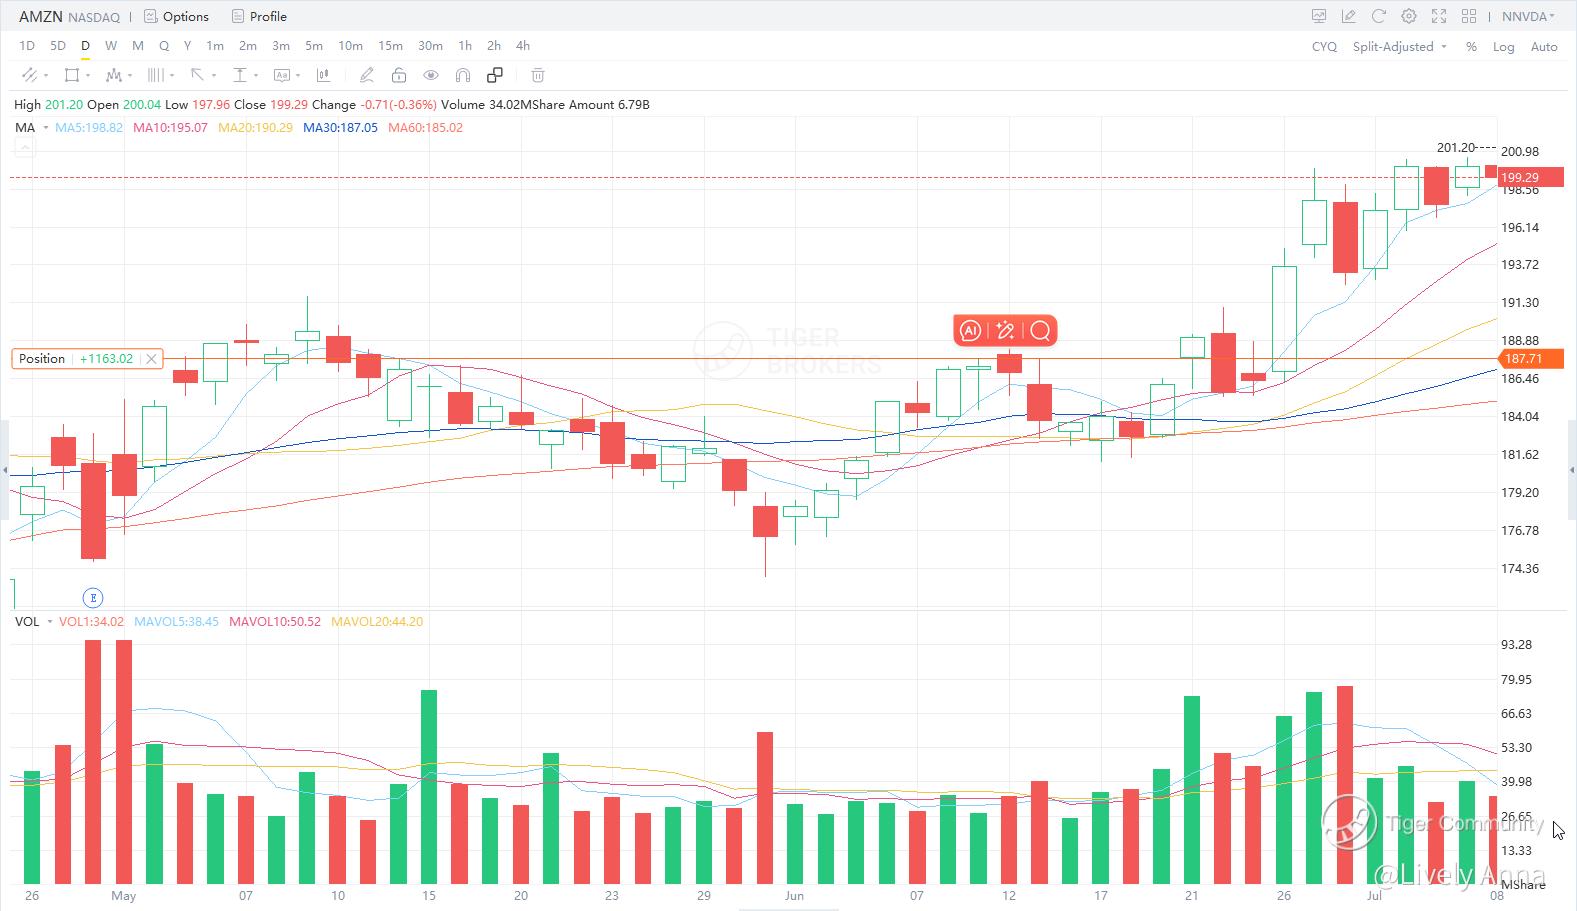Toggle the Auto scale option

point(1544,47)
